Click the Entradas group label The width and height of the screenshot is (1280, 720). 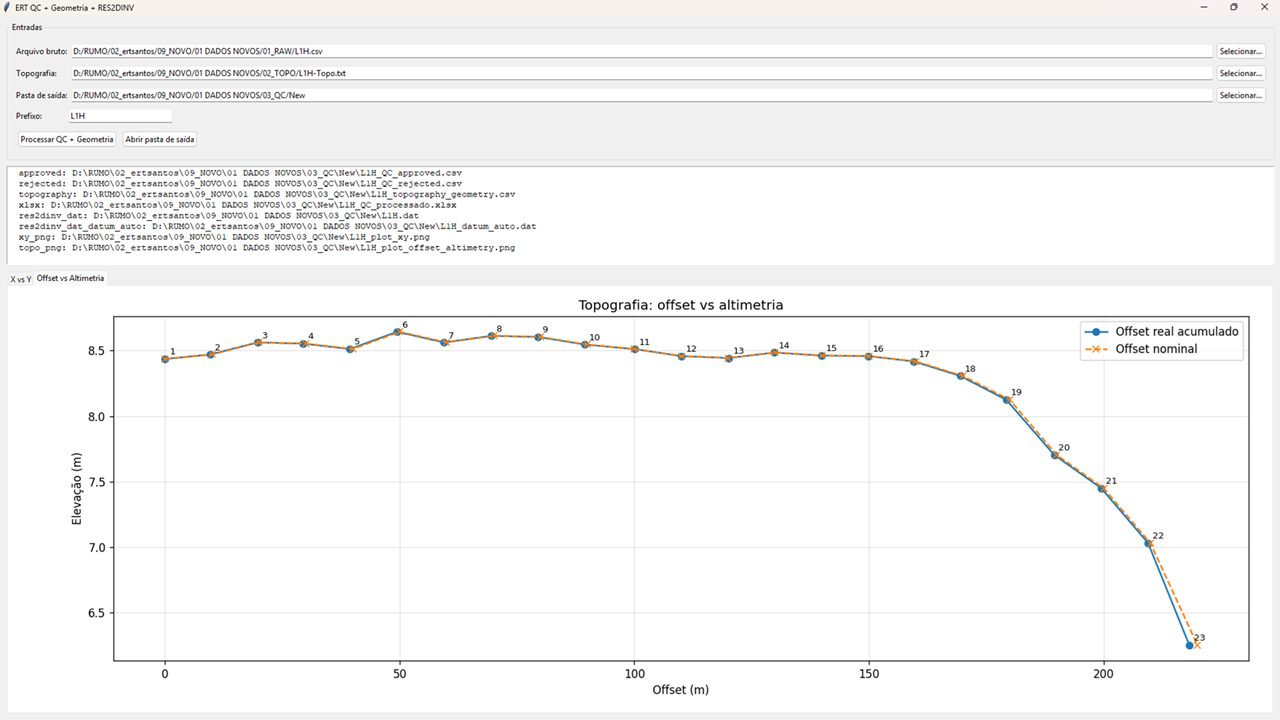click(27, 27)
